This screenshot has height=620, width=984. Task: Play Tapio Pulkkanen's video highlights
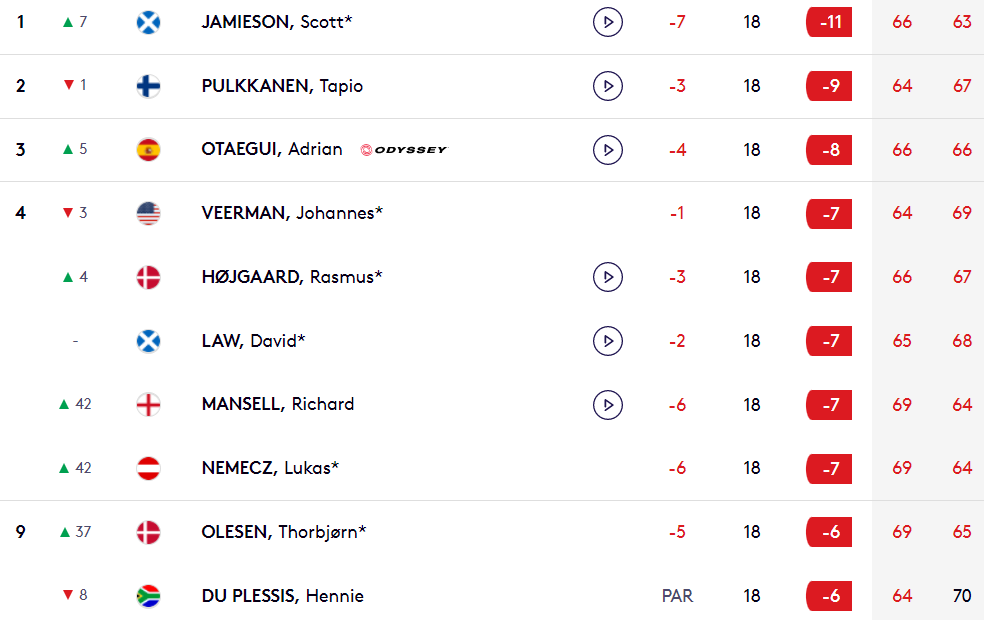tap(607, 86)
